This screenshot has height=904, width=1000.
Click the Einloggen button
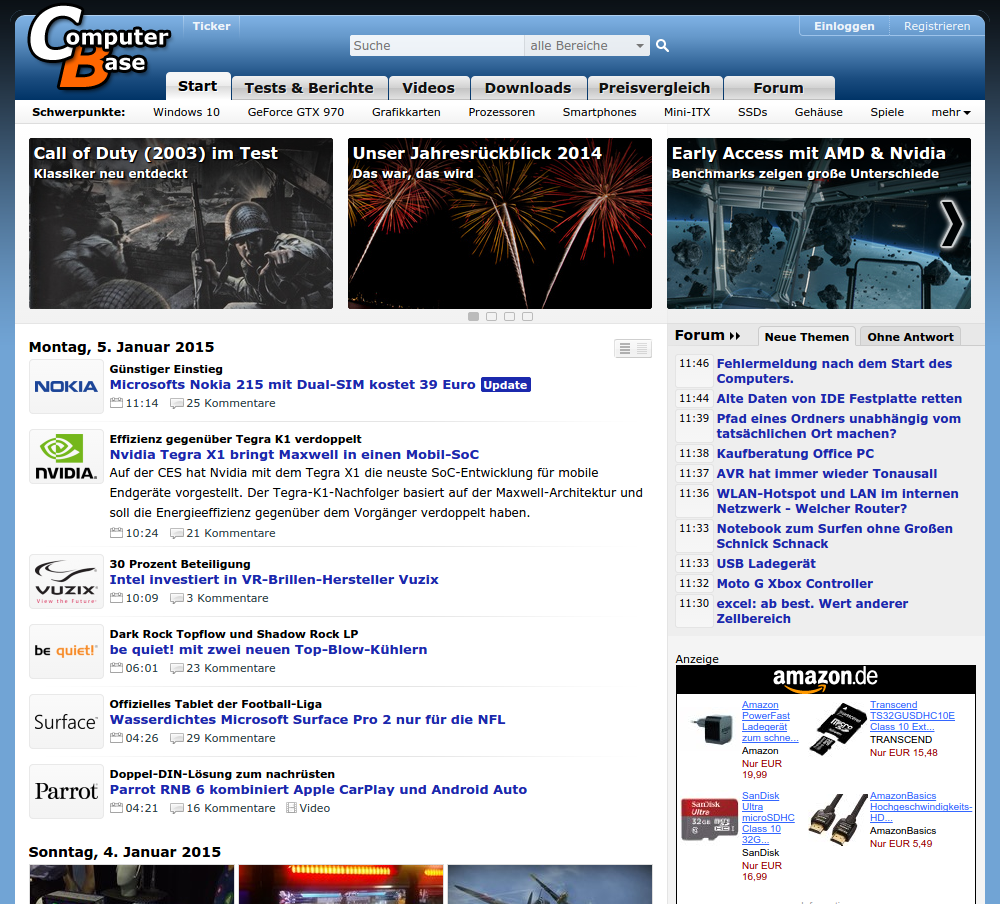[844, 26]
